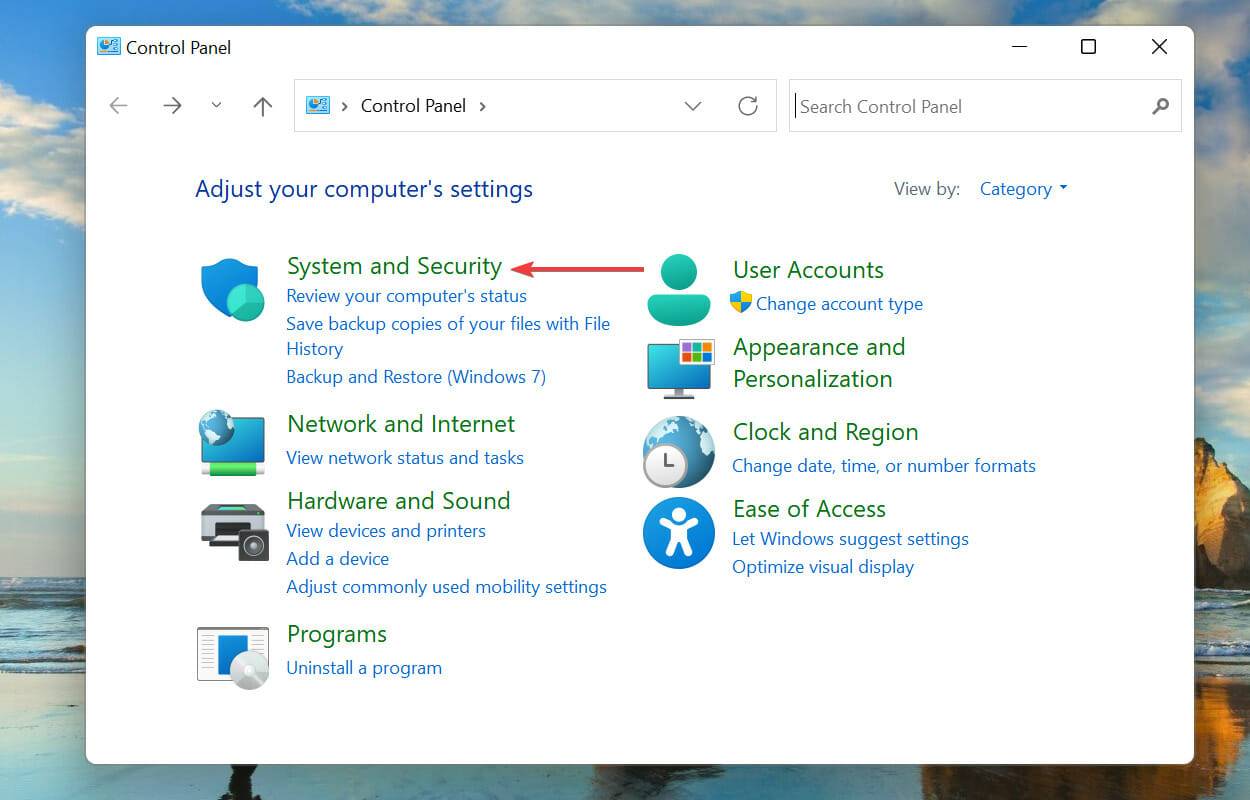Select the Appearance and Personalization icon

coord(678,368)
